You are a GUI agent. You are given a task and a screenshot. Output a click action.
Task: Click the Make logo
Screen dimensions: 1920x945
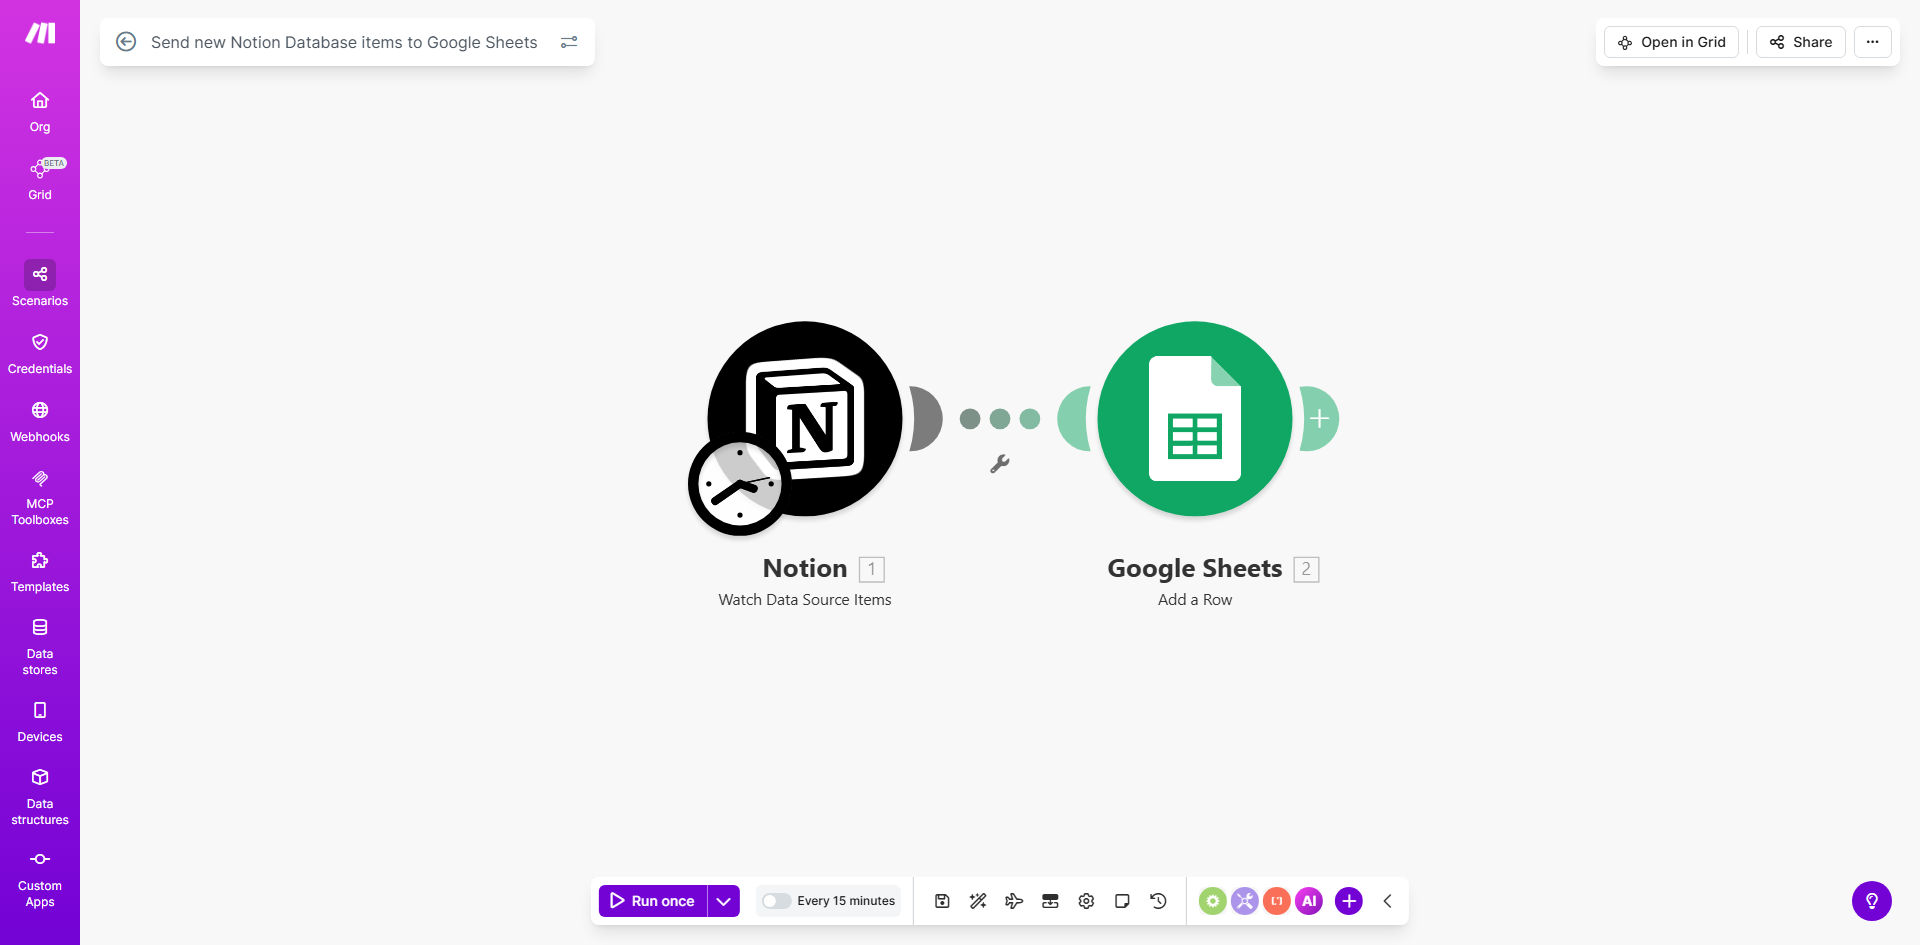point(40,34)
